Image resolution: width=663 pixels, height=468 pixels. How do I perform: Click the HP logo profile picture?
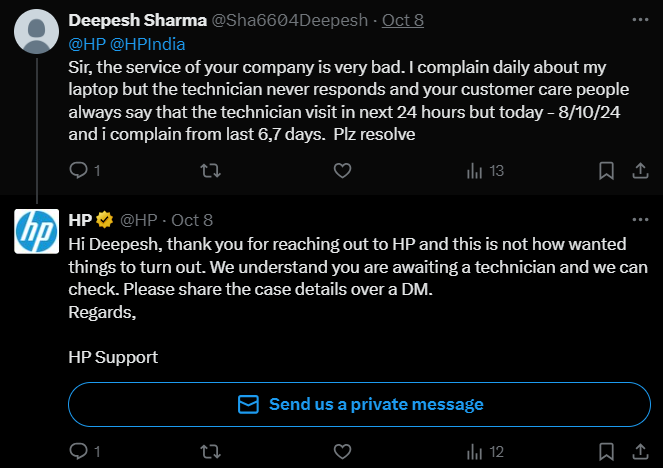pyautogui.click(x=35, y=233)
